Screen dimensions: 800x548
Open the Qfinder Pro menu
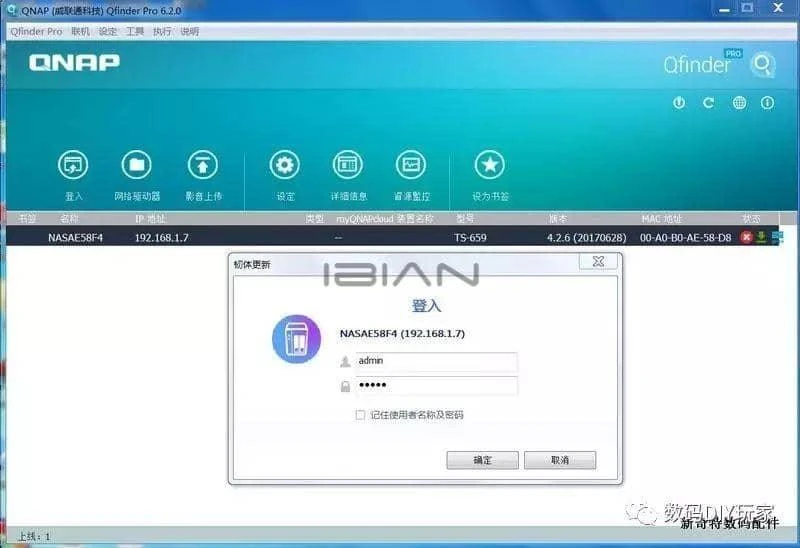(x=36, y=32)
